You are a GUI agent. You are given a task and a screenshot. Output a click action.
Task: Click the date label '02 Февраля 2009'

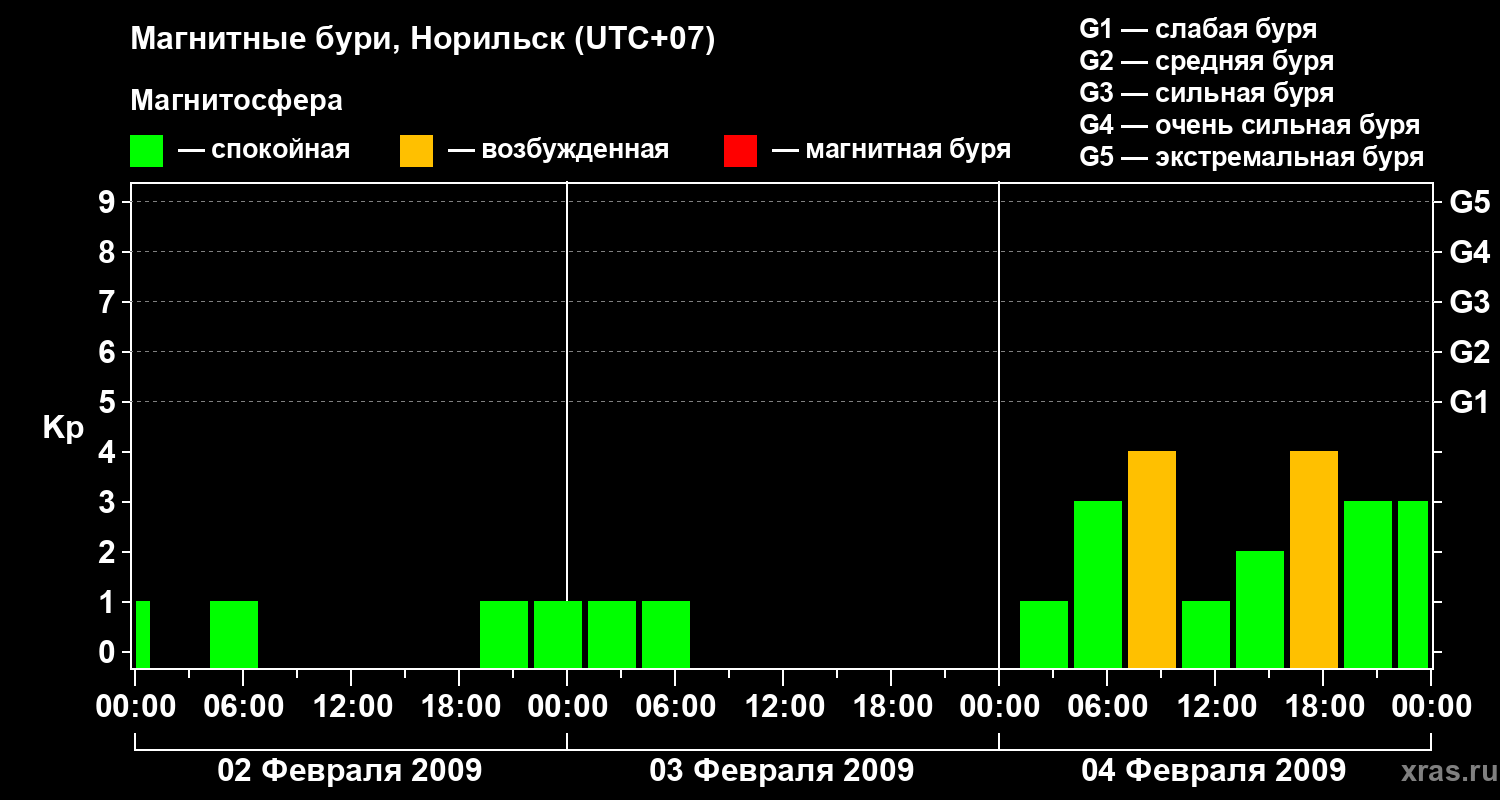(350, 771)
